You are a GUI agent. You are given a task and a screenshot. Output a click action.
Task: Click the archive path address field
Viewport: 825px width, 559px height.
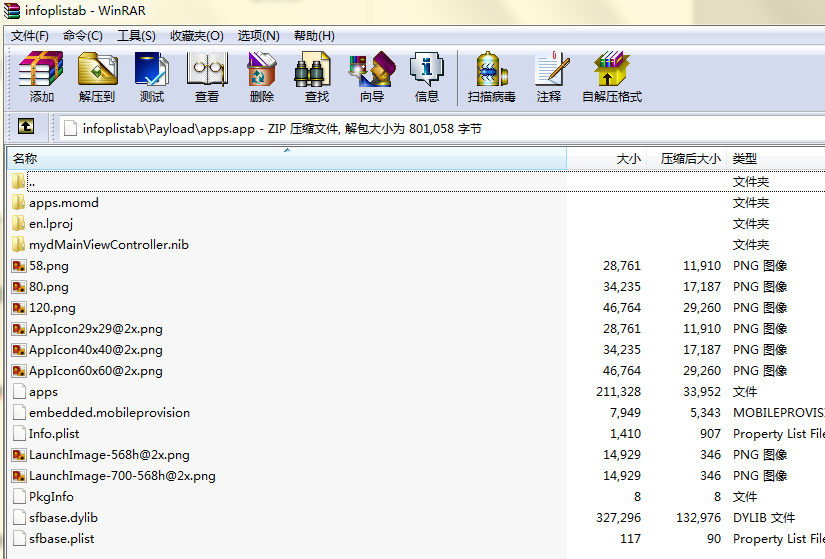coord(442,128)
